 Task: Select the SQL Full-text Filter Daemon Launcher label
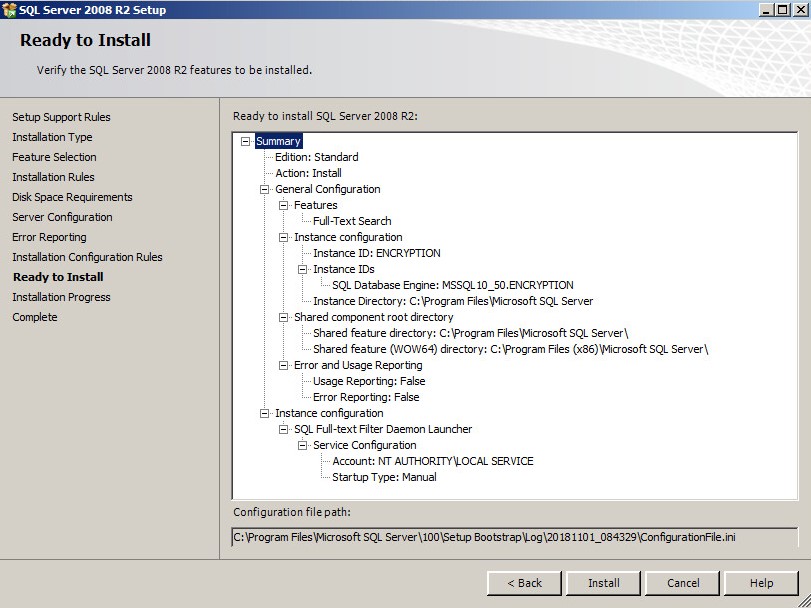(x=383, y=430)
